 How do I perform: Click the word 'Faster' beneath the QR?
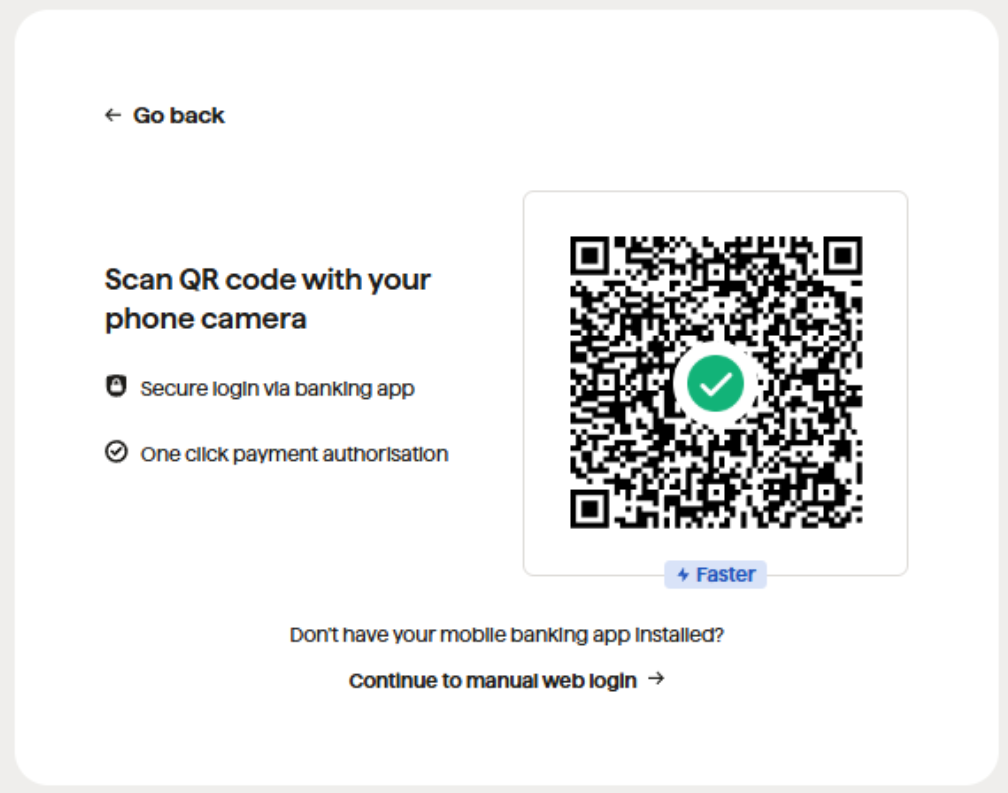pos(726,575)
